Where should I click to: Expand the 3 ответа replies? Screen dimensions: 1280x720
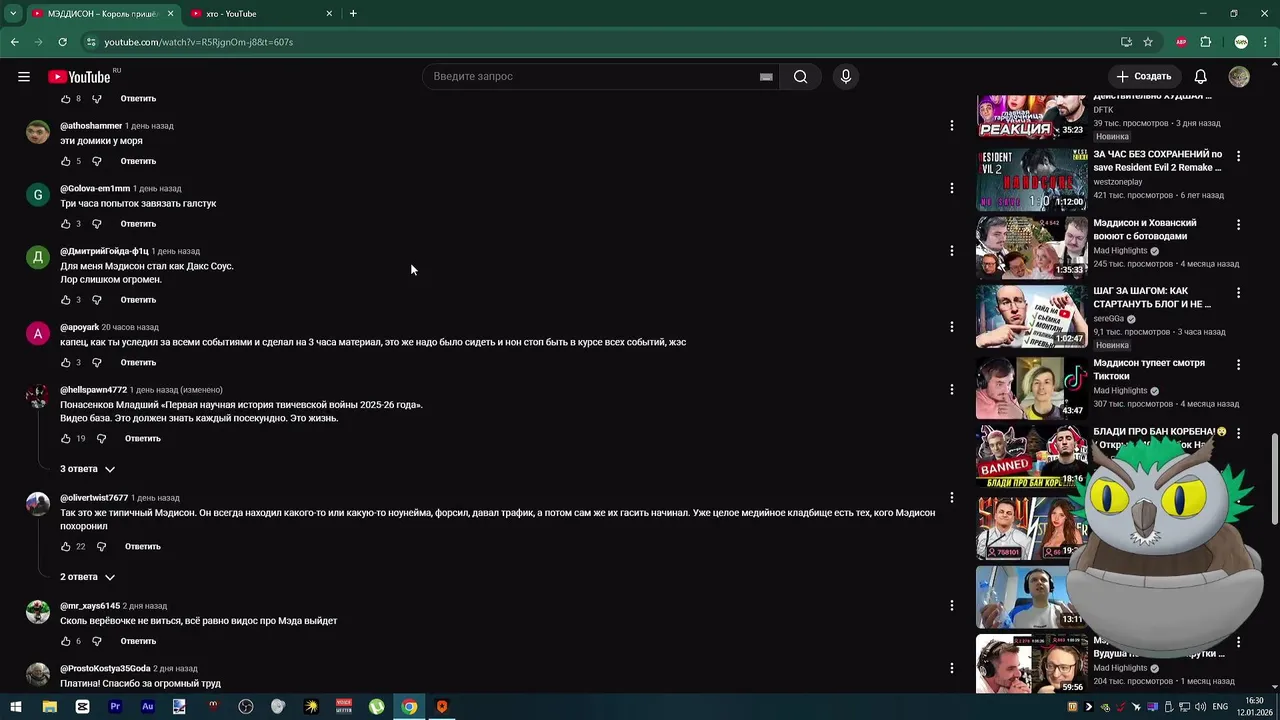pos(88,469)
